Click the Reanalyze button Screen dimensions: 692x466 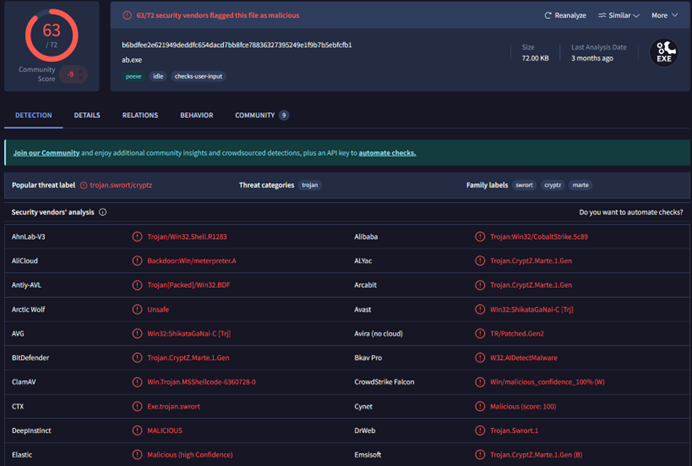(x=565, y=15)
